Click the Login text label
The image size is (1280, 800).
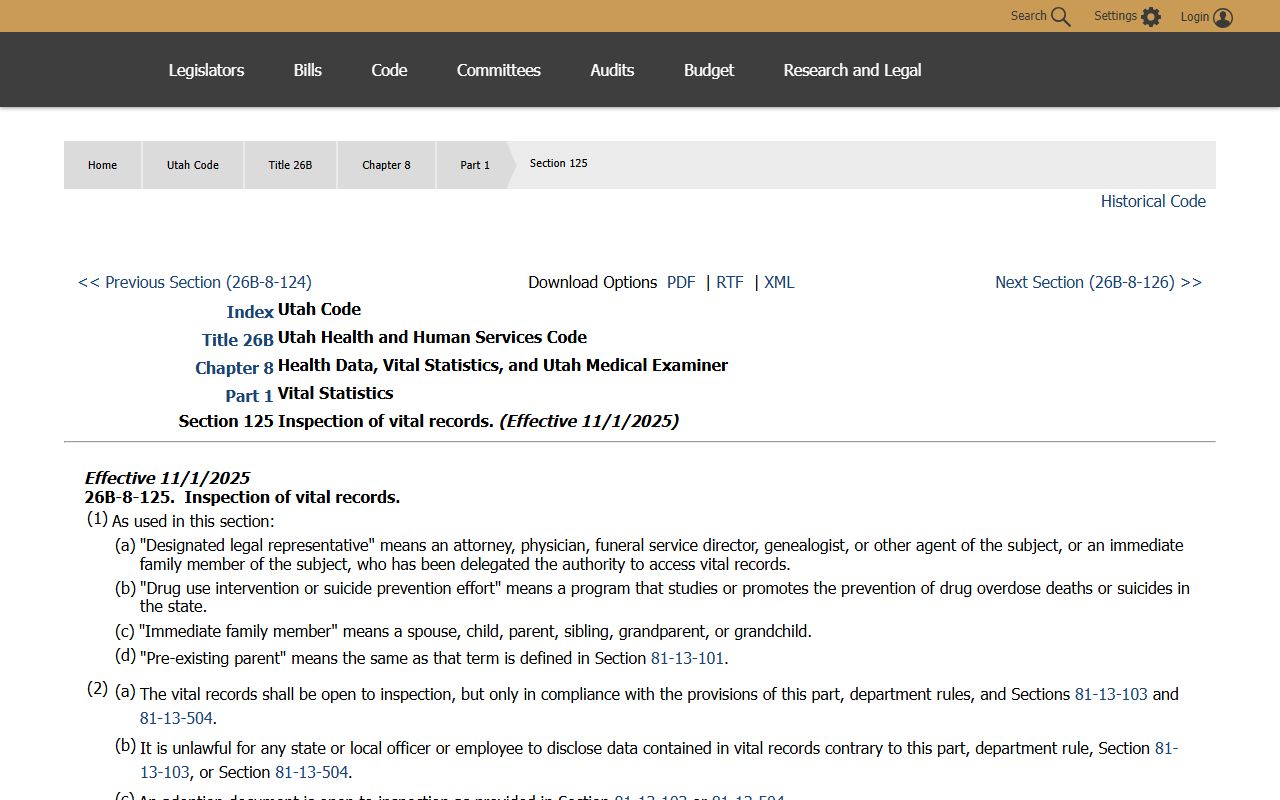click(1195, 16)
